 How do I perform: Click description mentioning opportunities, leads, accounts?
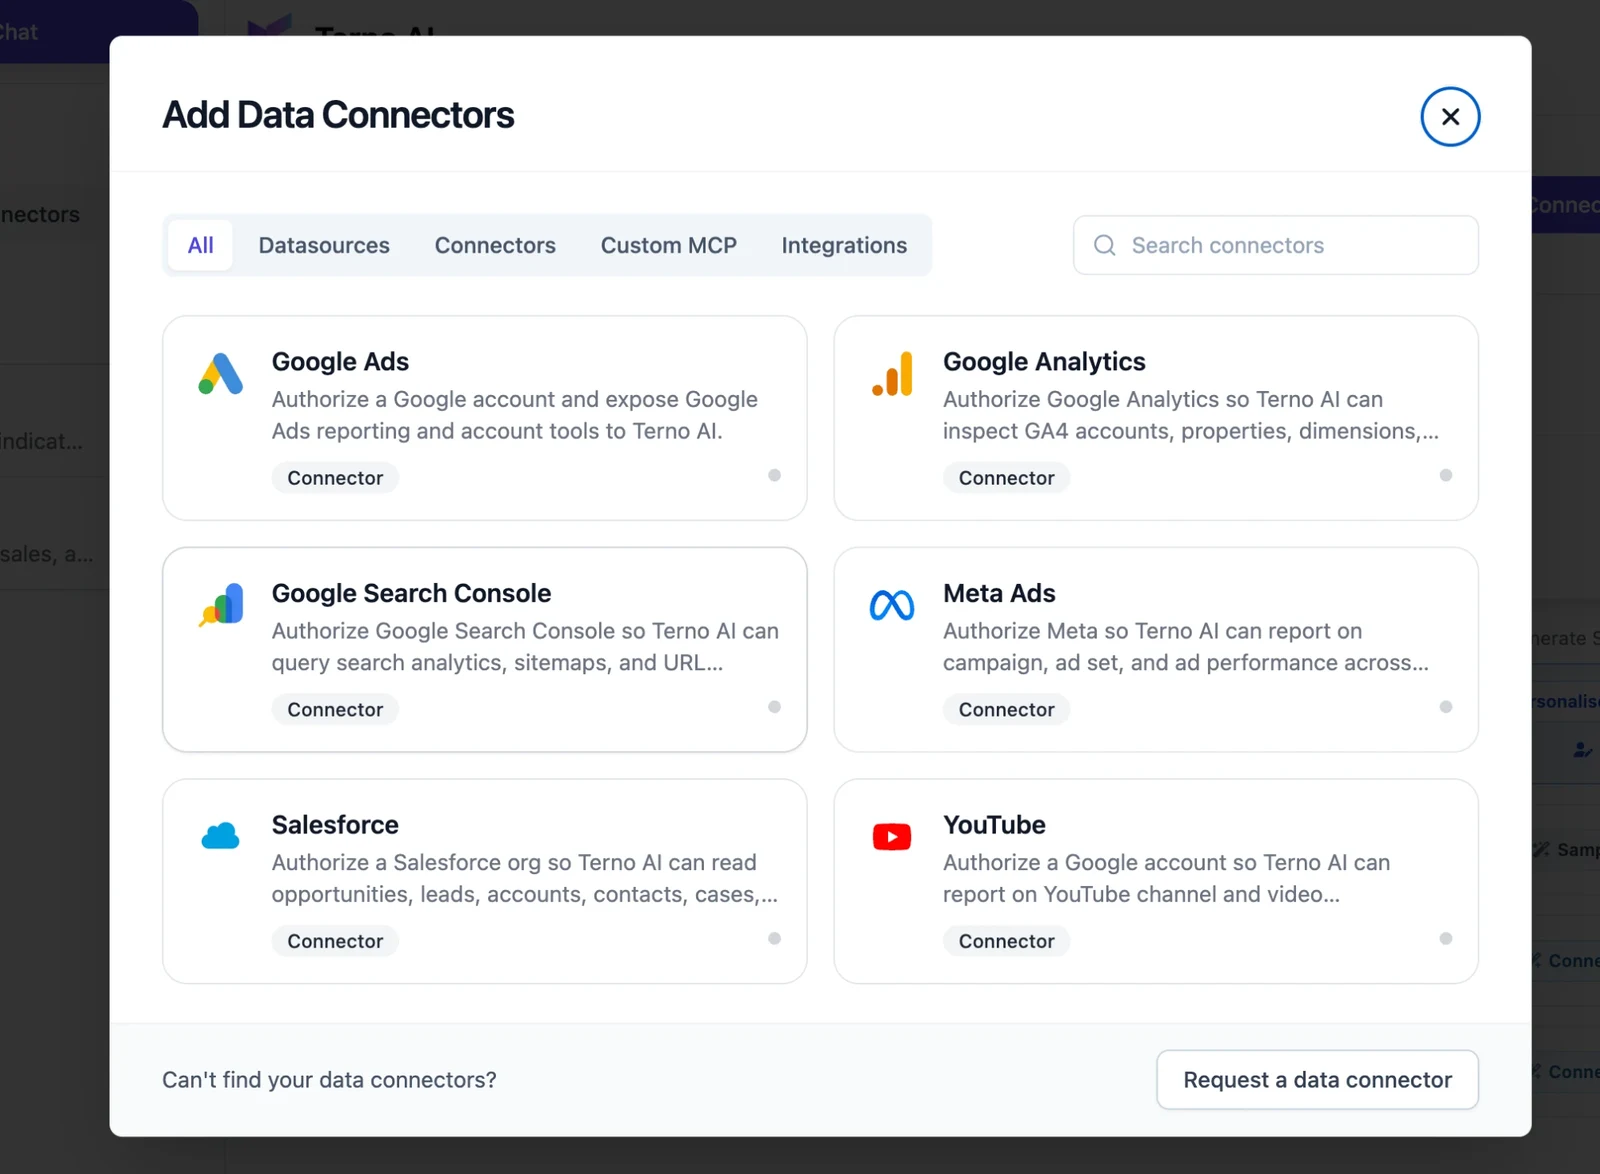click(525, 878)
